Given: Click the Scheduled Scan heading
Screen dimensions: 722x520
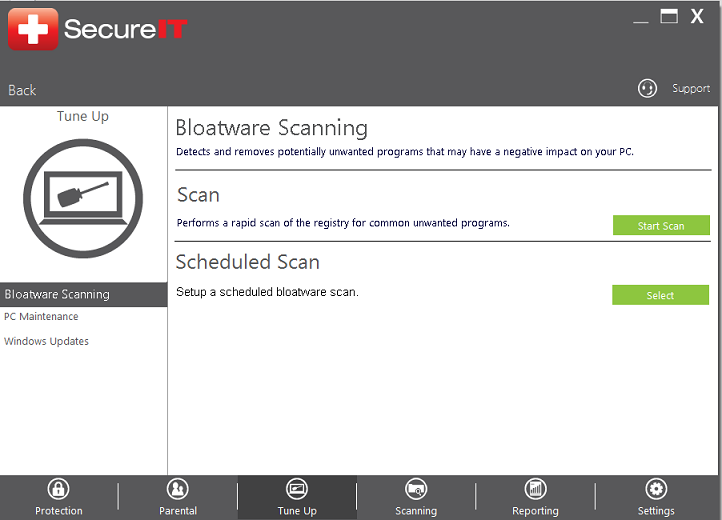Looking at the screenshot, I should point(248,262).
